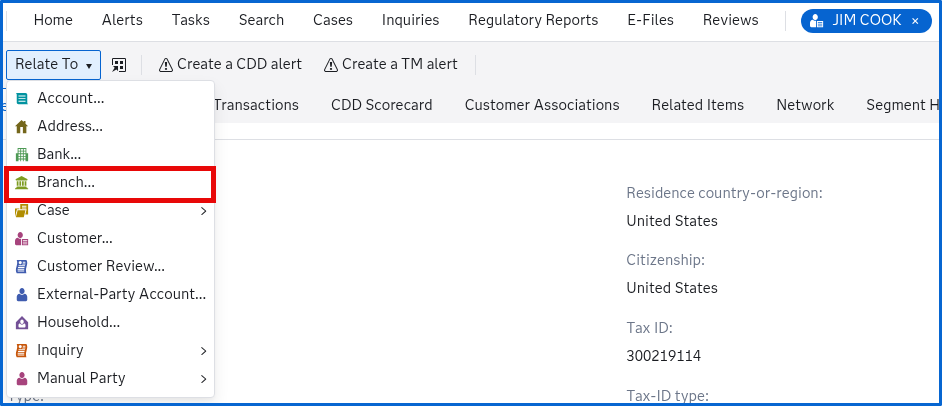Image resolution: width=942 pixels, height=406 pixels.
Task: Click the Inquiry icon in menu
Action: click(x=22, y=350)
